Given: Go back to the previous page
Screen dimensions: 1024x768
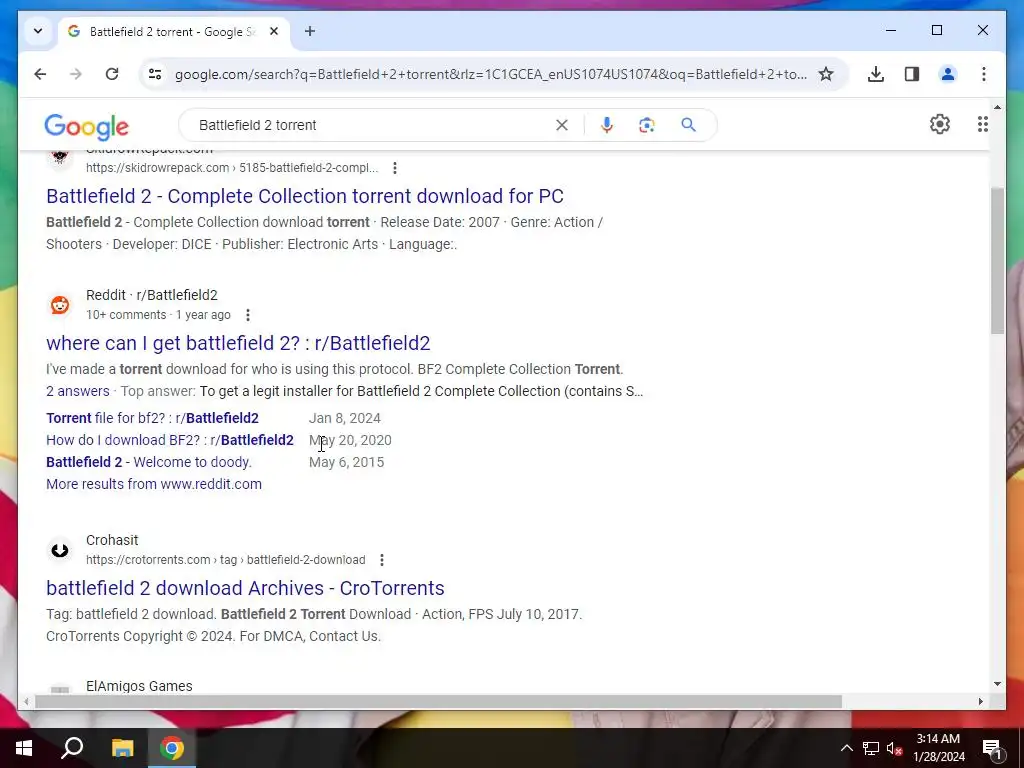Looking at the screenshot, I should coord(40,74).
